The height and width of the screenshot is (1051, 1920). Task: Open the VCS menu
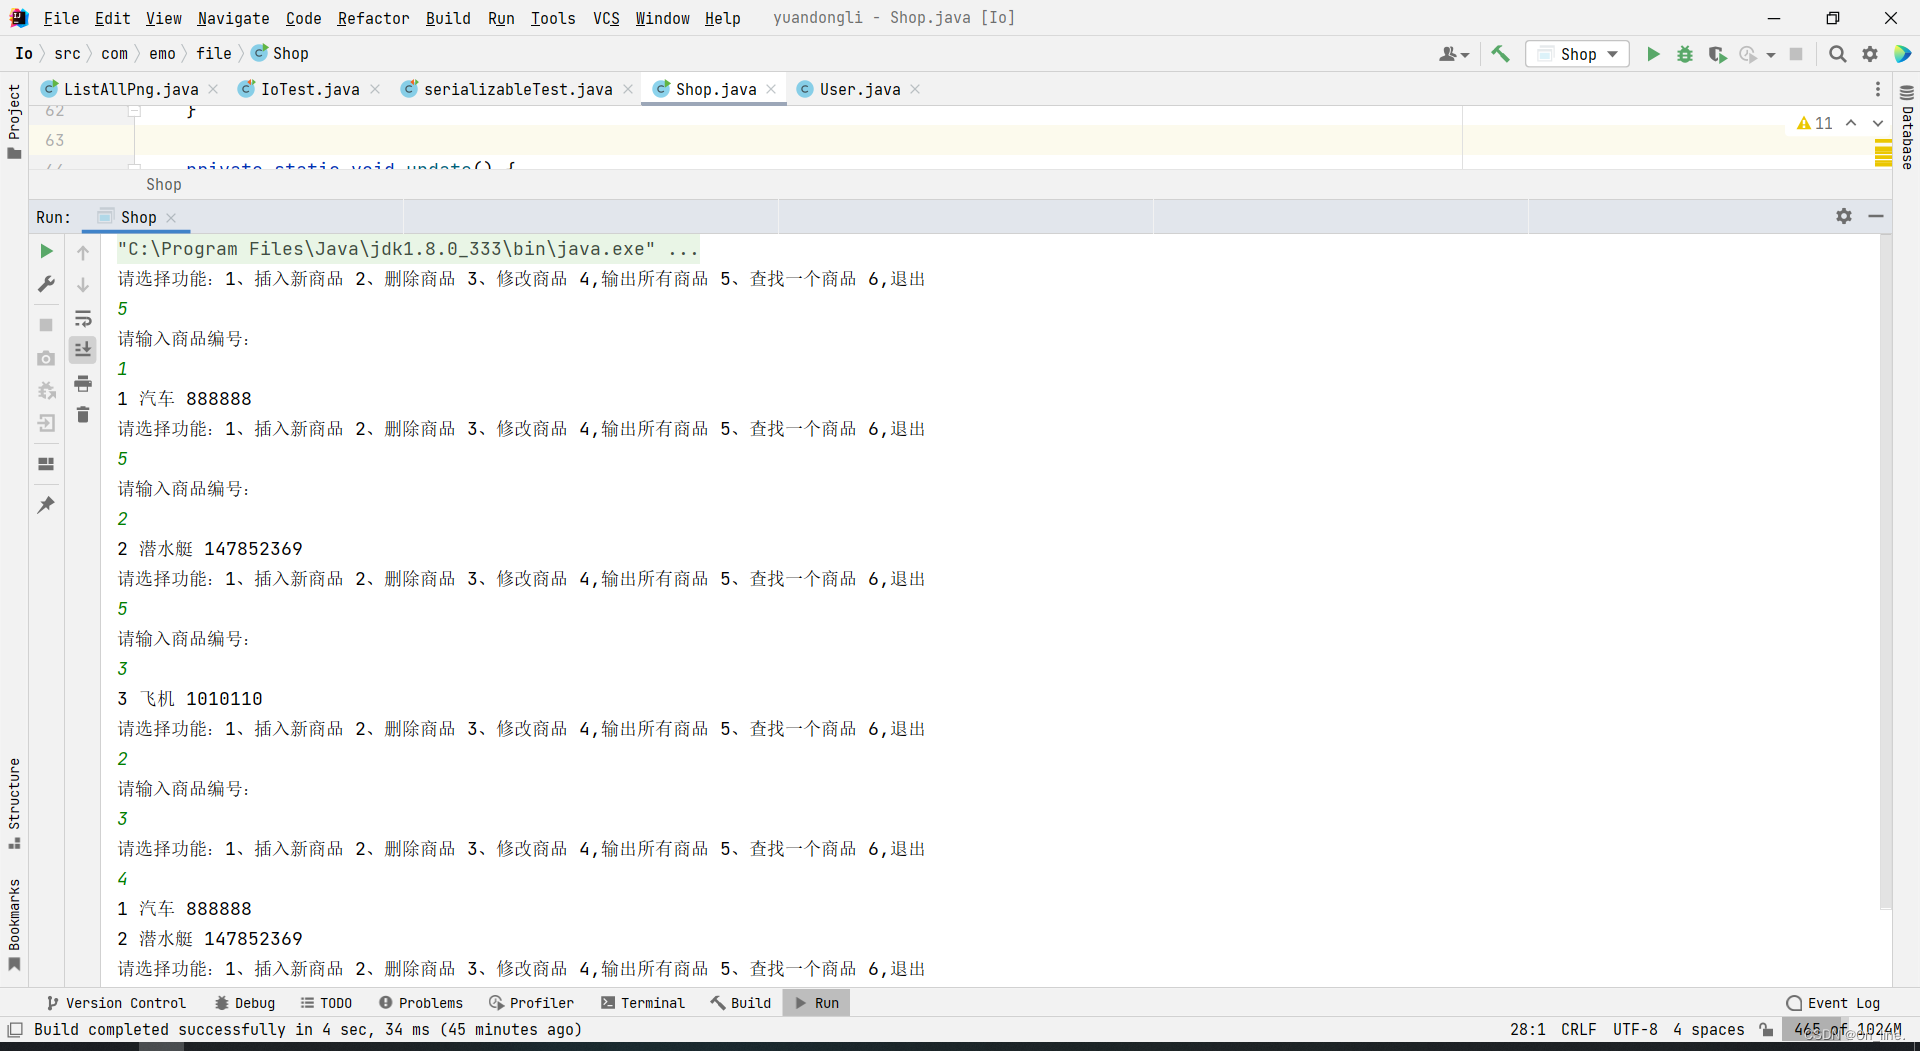tap(606, 18)
